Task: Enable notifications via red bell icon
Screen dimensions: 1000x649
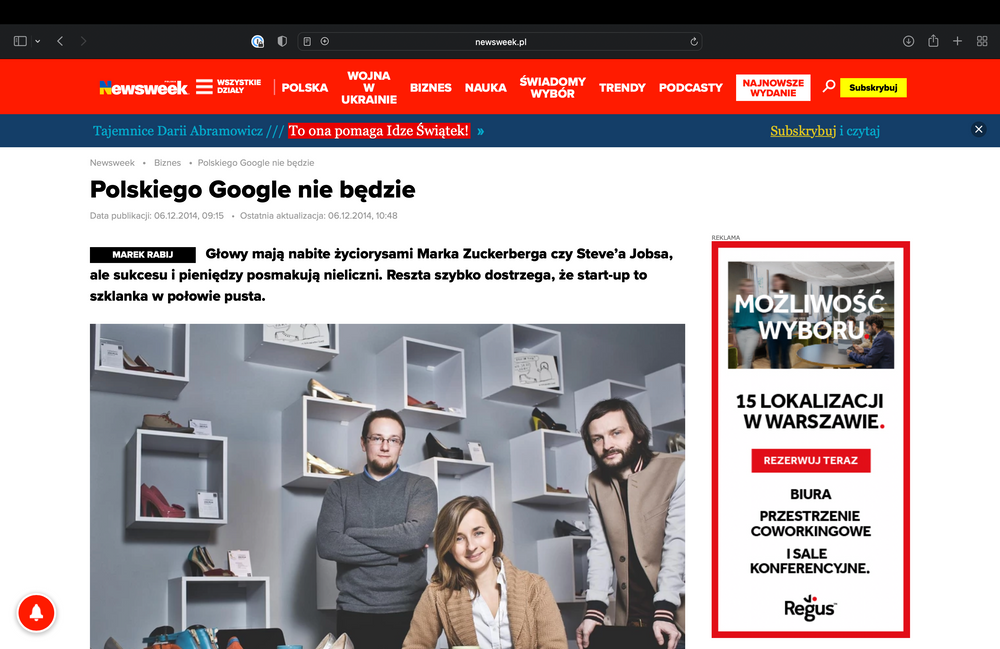Action: click(x=36, y=612)
